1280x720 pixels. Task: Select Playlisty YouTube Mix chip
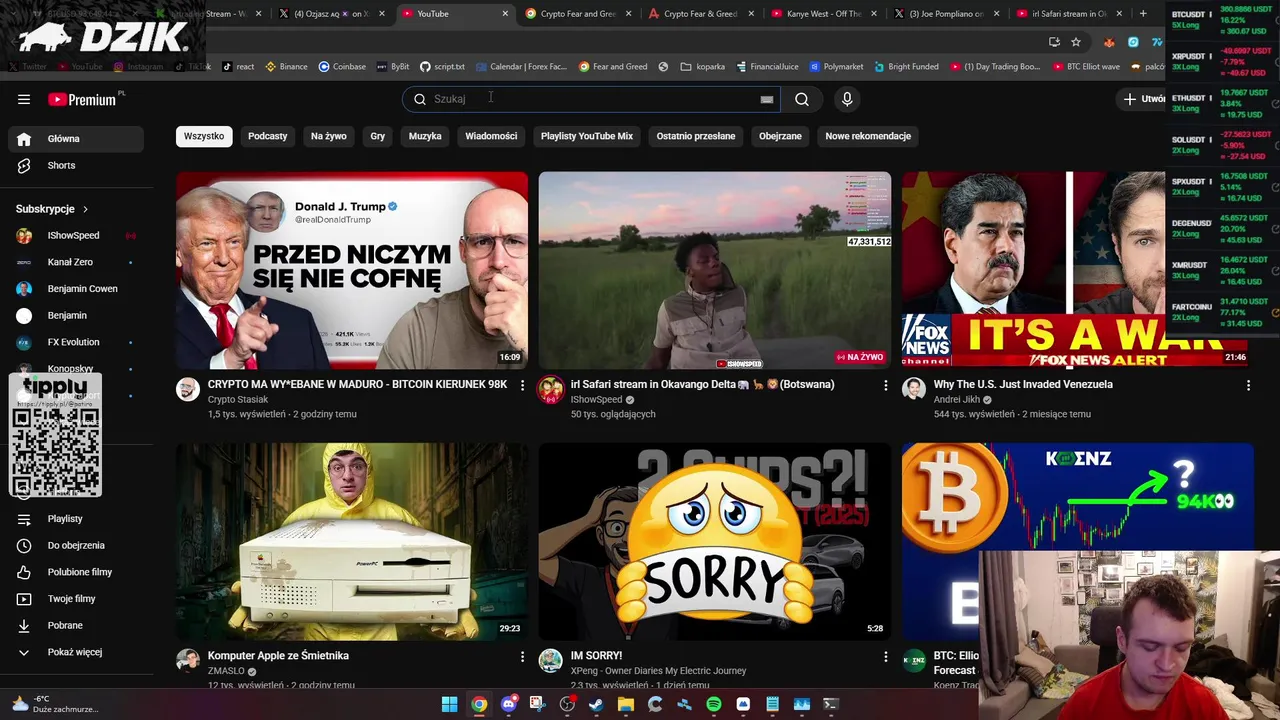(x=587, y=136)
